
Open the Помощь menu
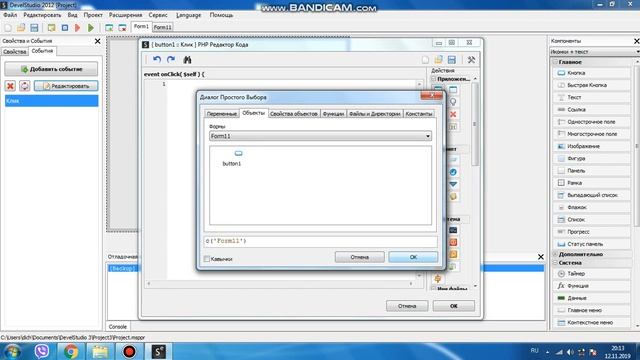221,15
